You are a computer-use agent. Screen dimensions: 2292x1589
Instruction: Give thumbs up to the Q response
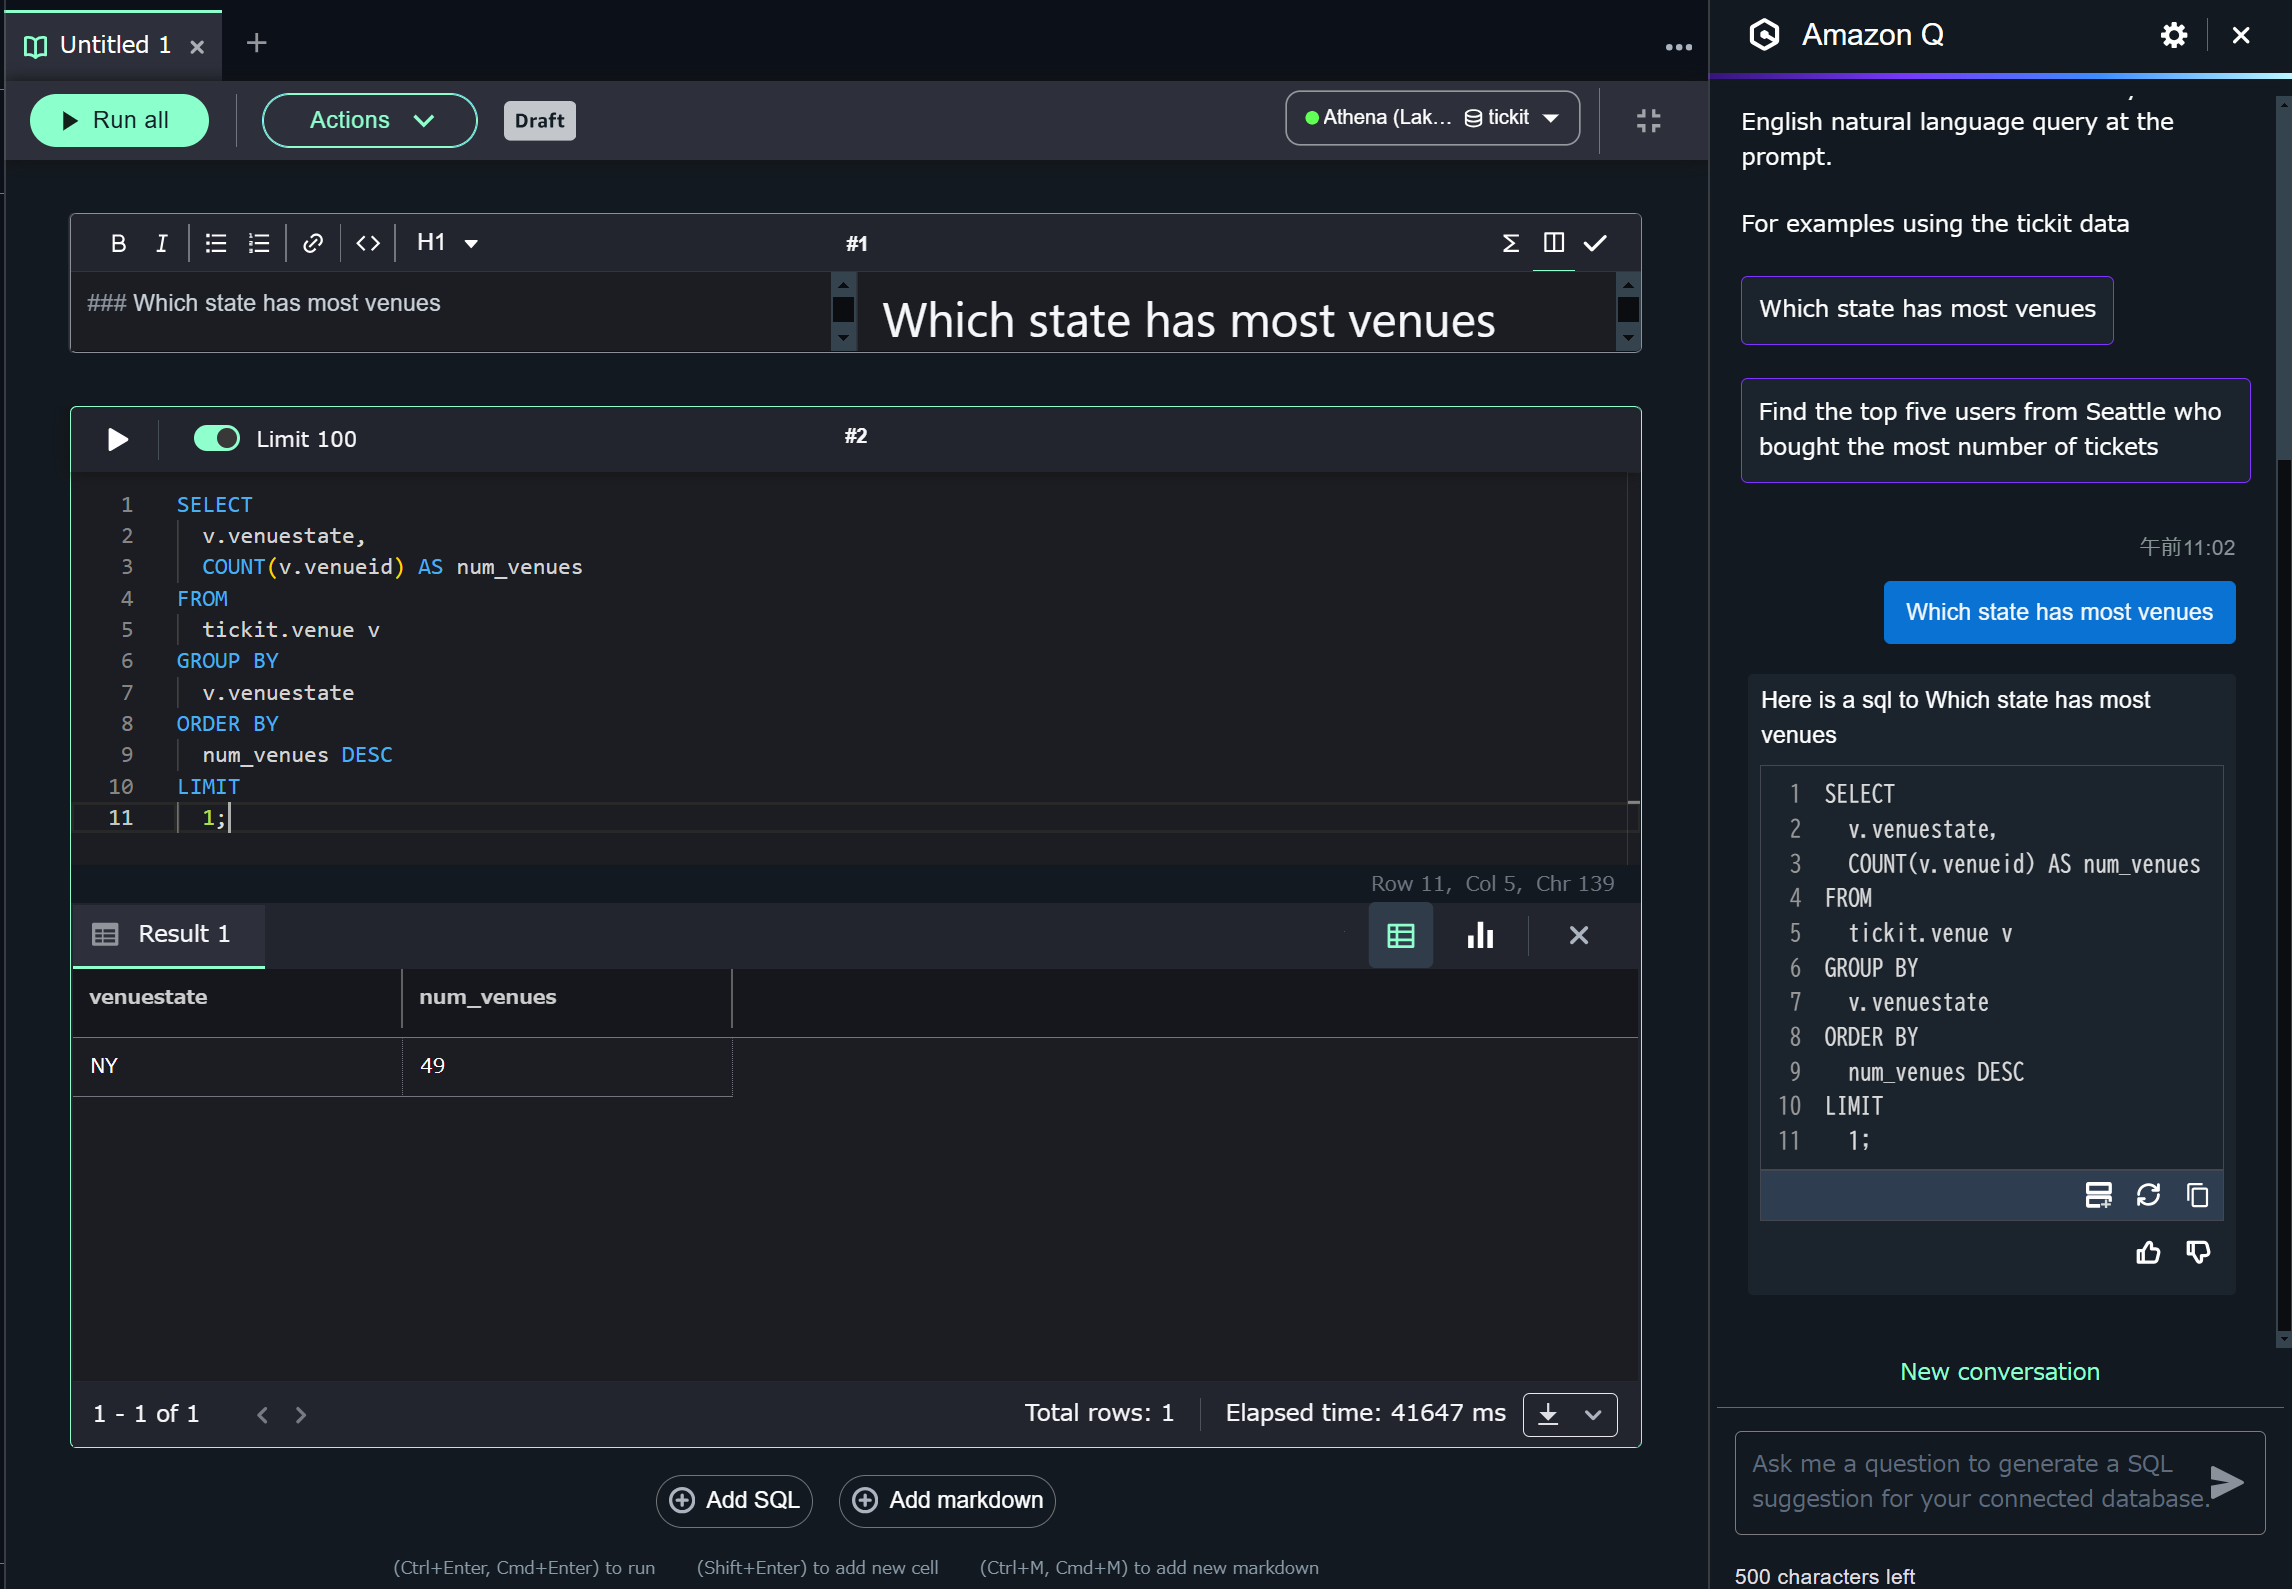2148,1253
